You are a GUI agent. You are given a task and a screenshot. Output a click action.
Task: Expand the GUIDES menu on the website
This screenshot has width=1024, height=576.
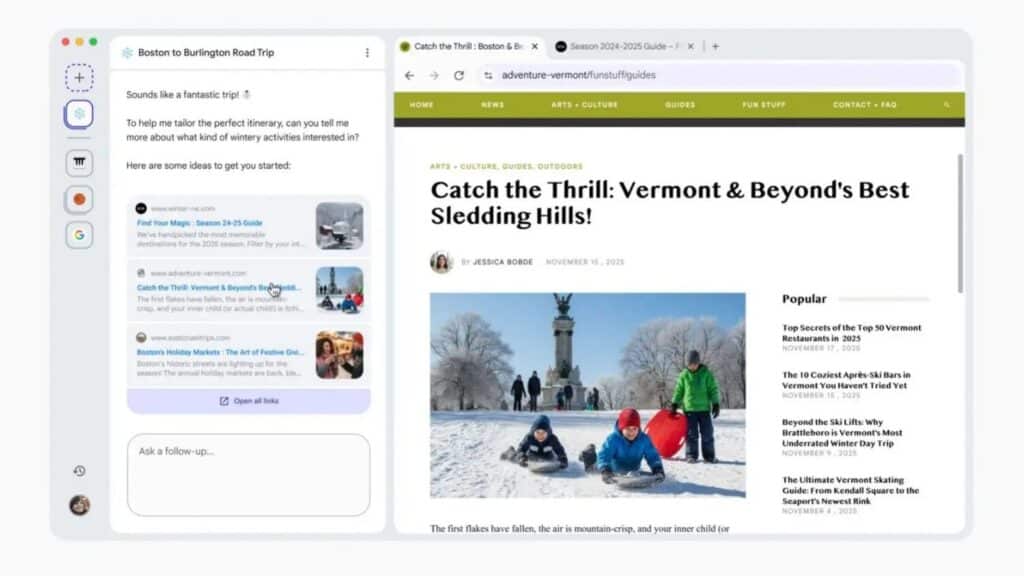[680, 104]
